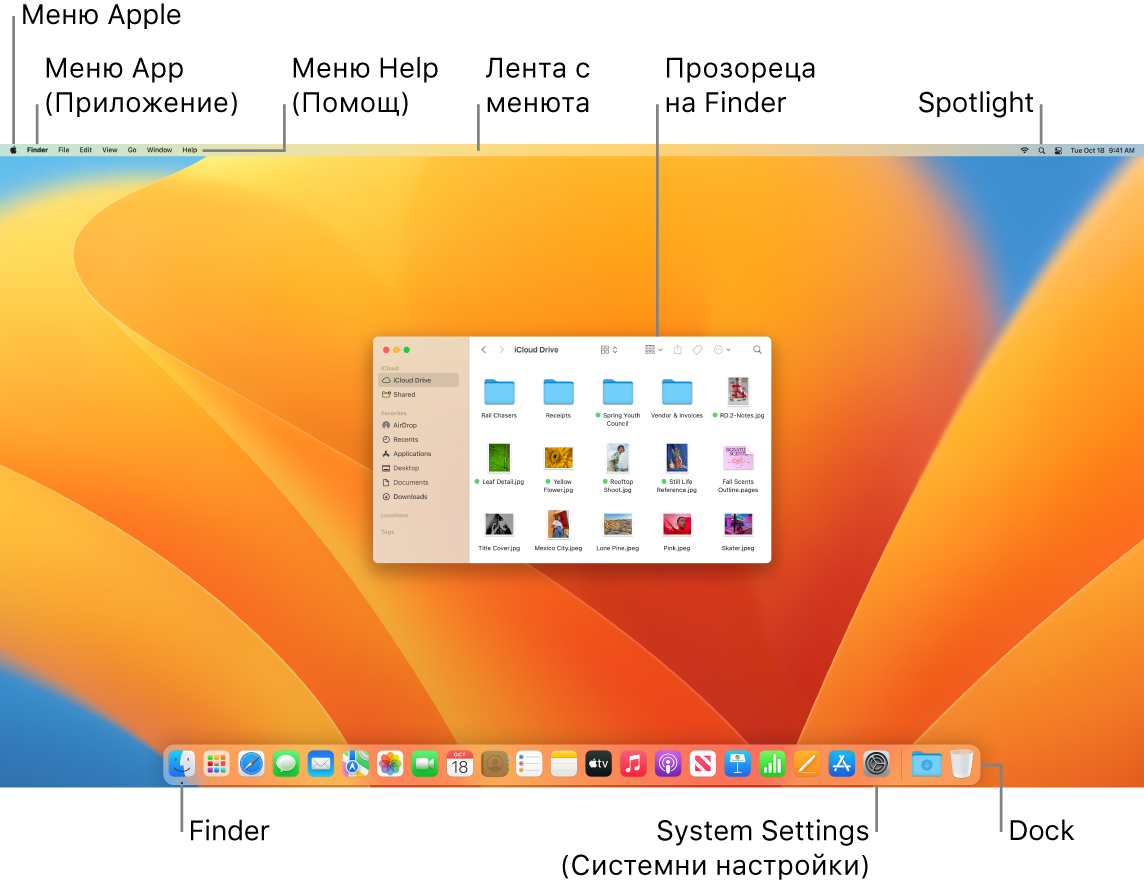
Task: Launch FaceTime from the Dock
Action: click(x=425, y=764)
